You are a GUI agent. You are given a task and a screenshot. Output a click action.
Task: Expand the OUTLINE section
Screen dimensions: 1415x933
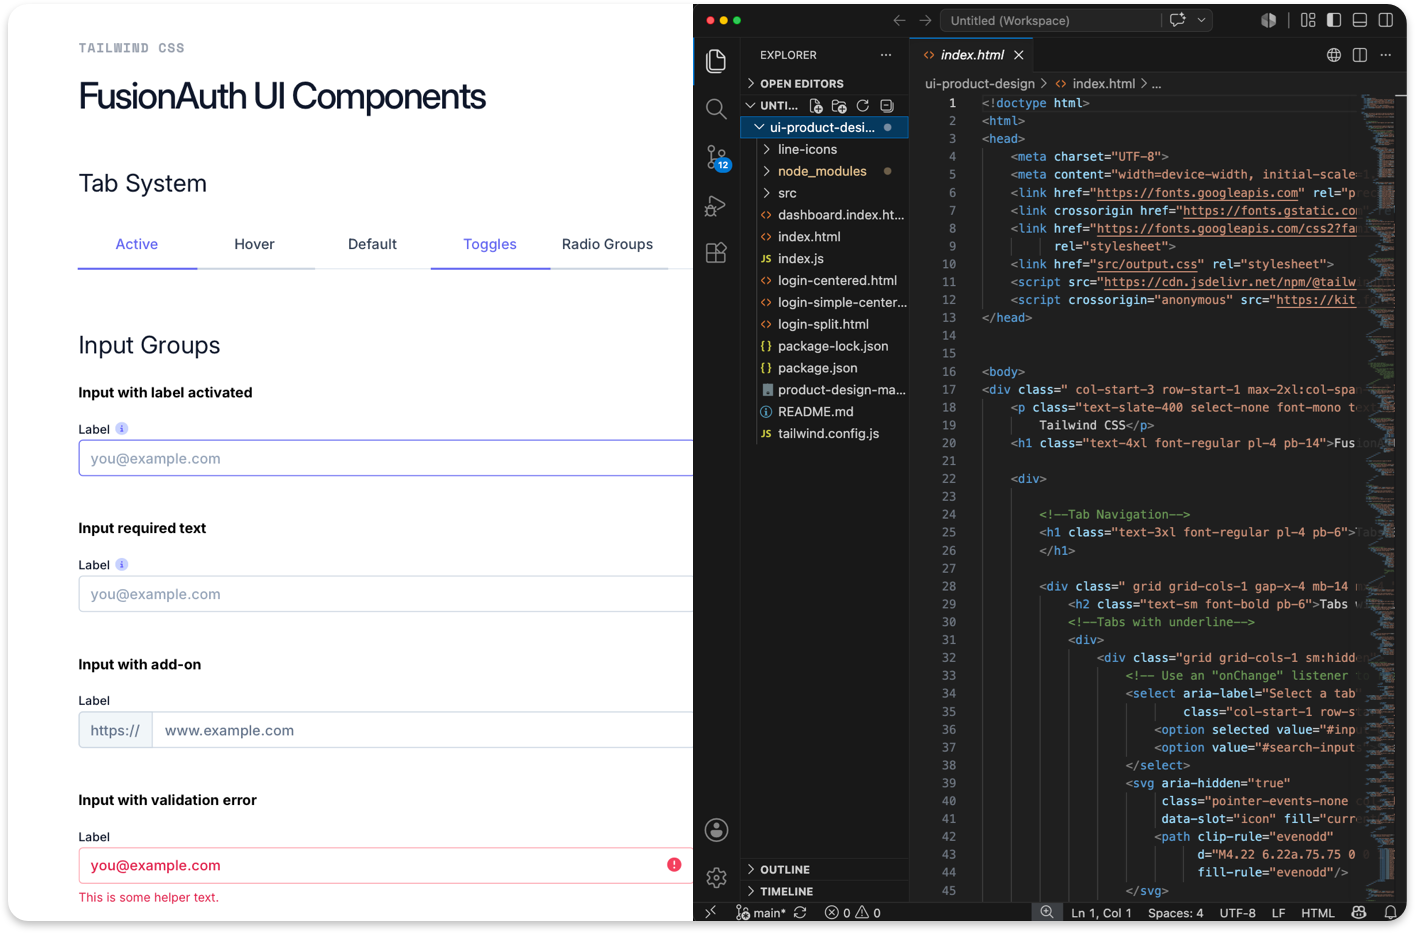click(x=826, y=870)
